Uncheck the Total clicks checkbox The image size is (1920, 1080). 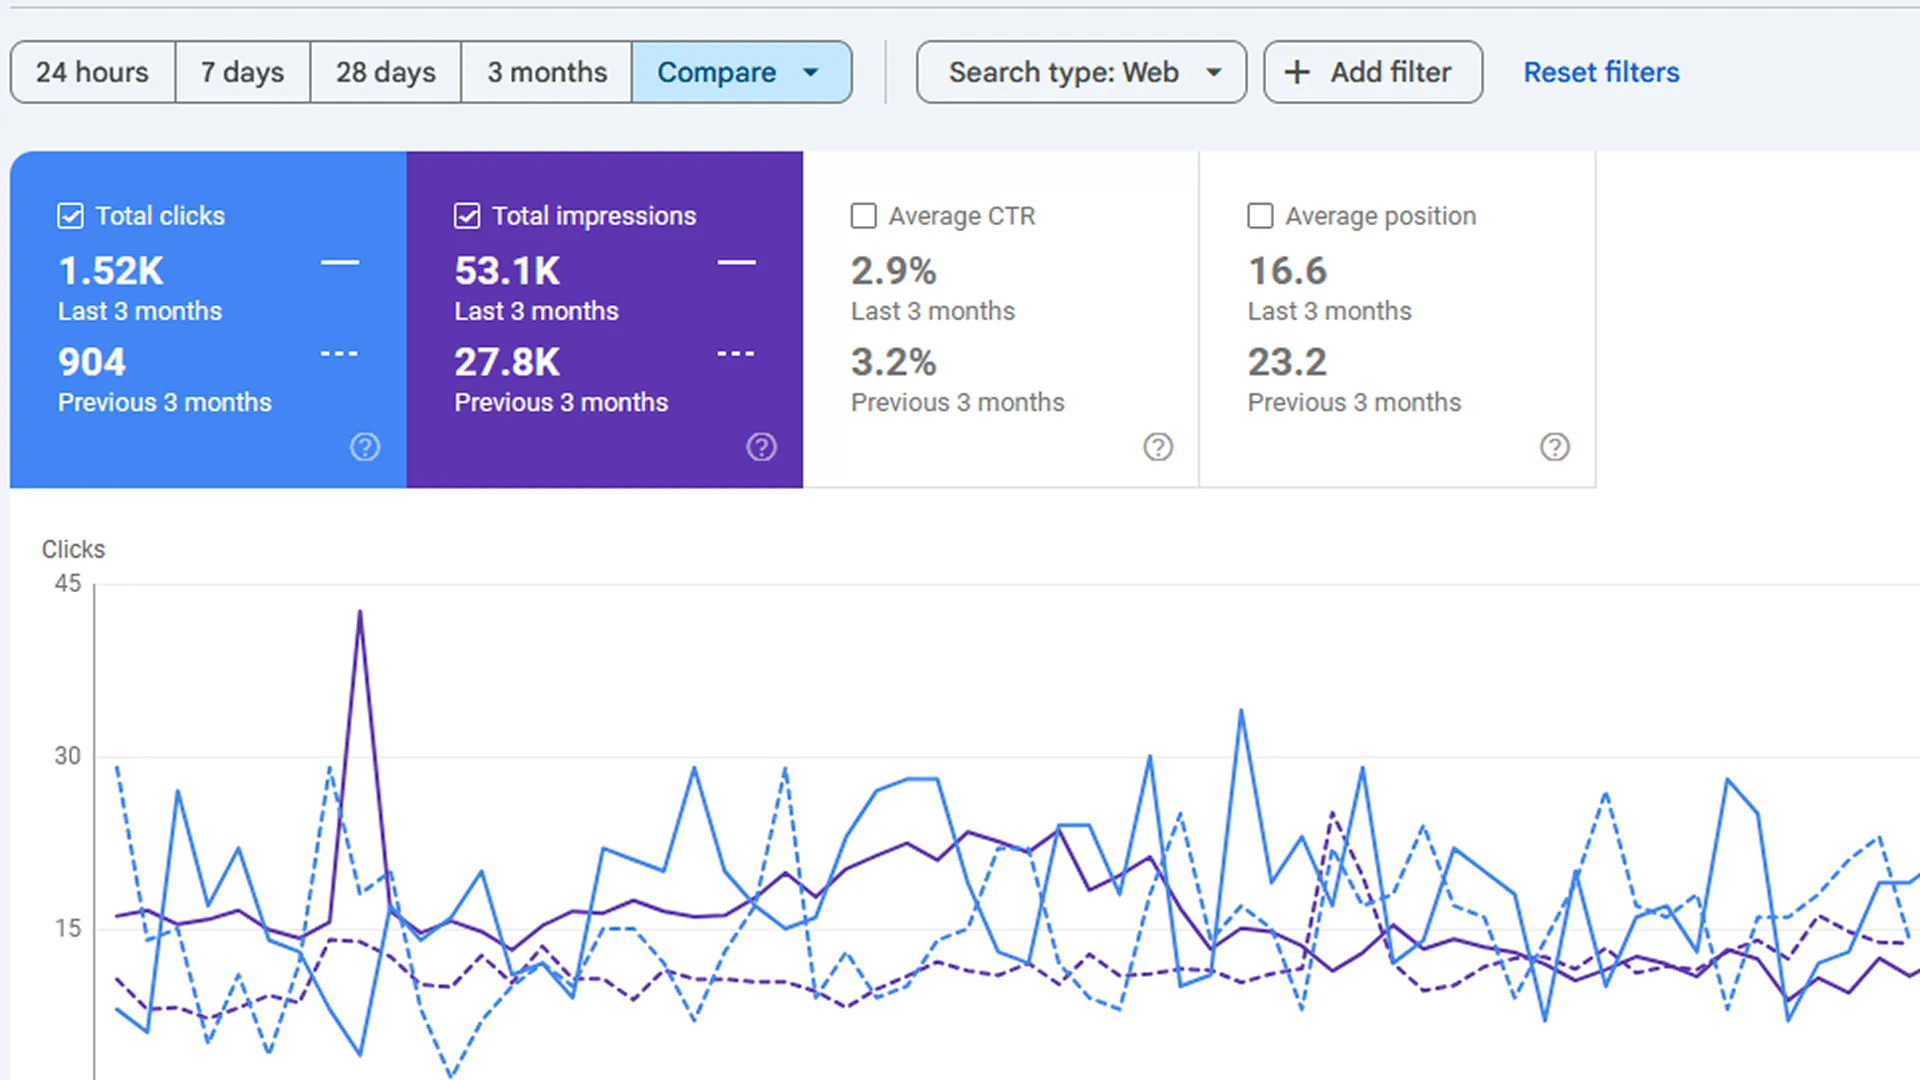coord(70,216)
